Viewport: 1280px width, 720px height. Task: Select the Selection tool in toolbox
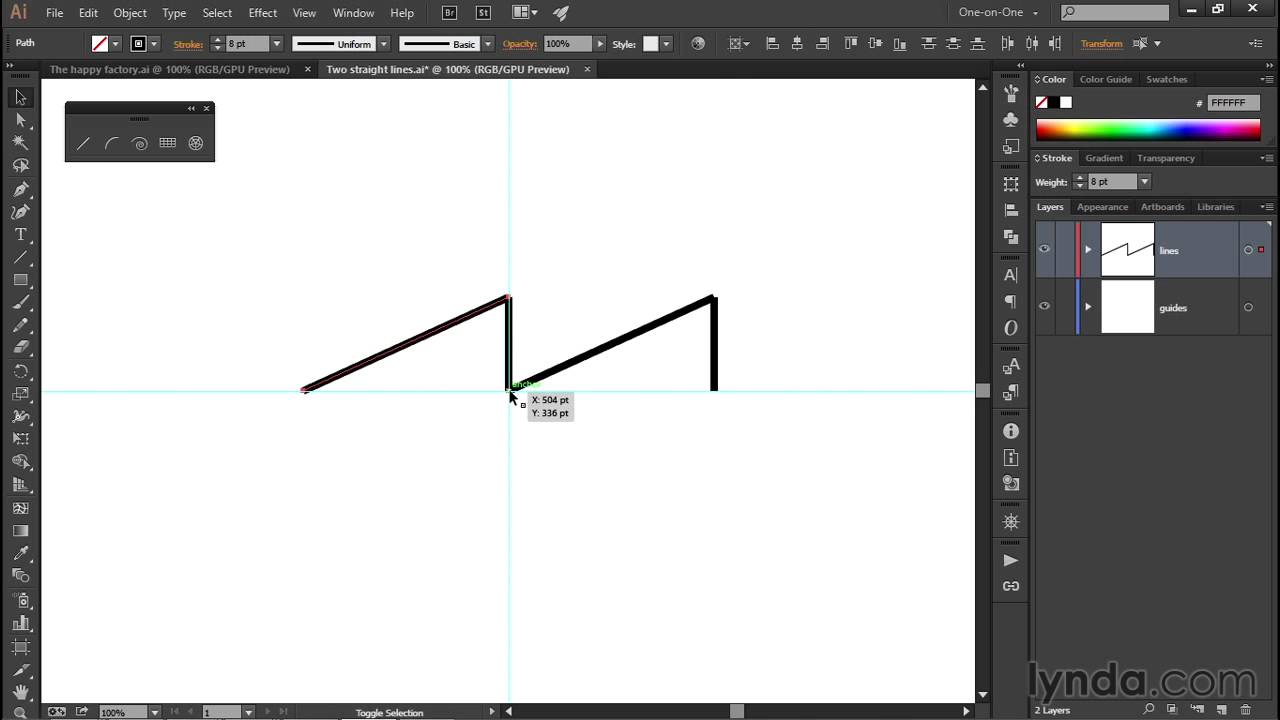coord(20,97)
